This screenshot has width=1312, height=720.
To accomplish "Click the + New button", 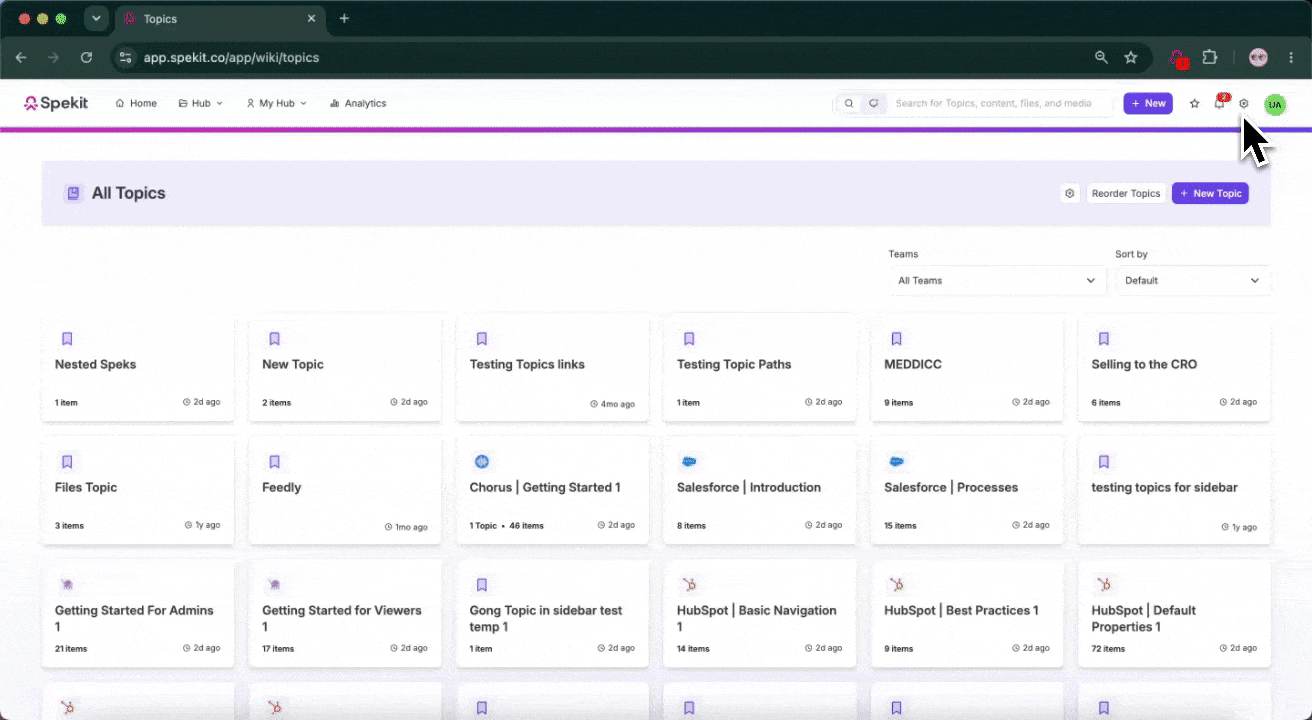I will [x=1148, y=103].
